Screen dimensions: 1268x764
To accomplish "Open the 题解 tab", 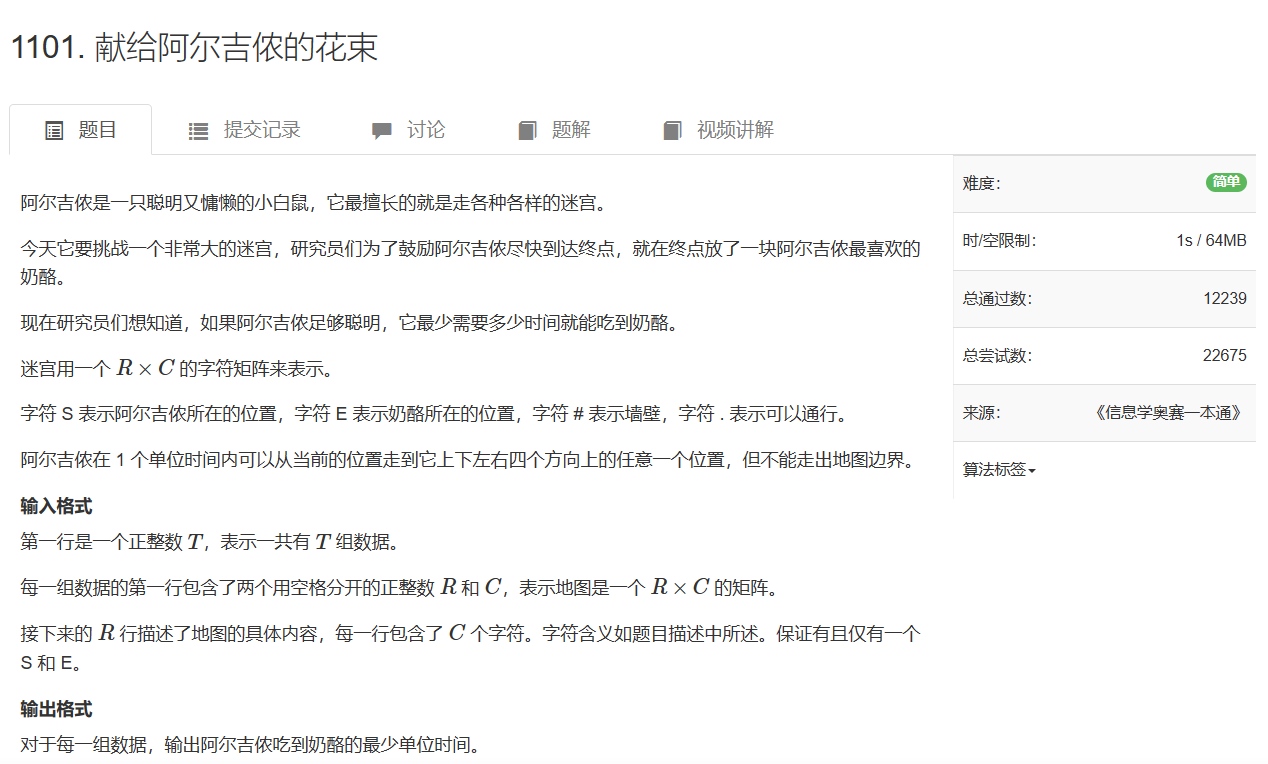I will (x=555, y=129).
